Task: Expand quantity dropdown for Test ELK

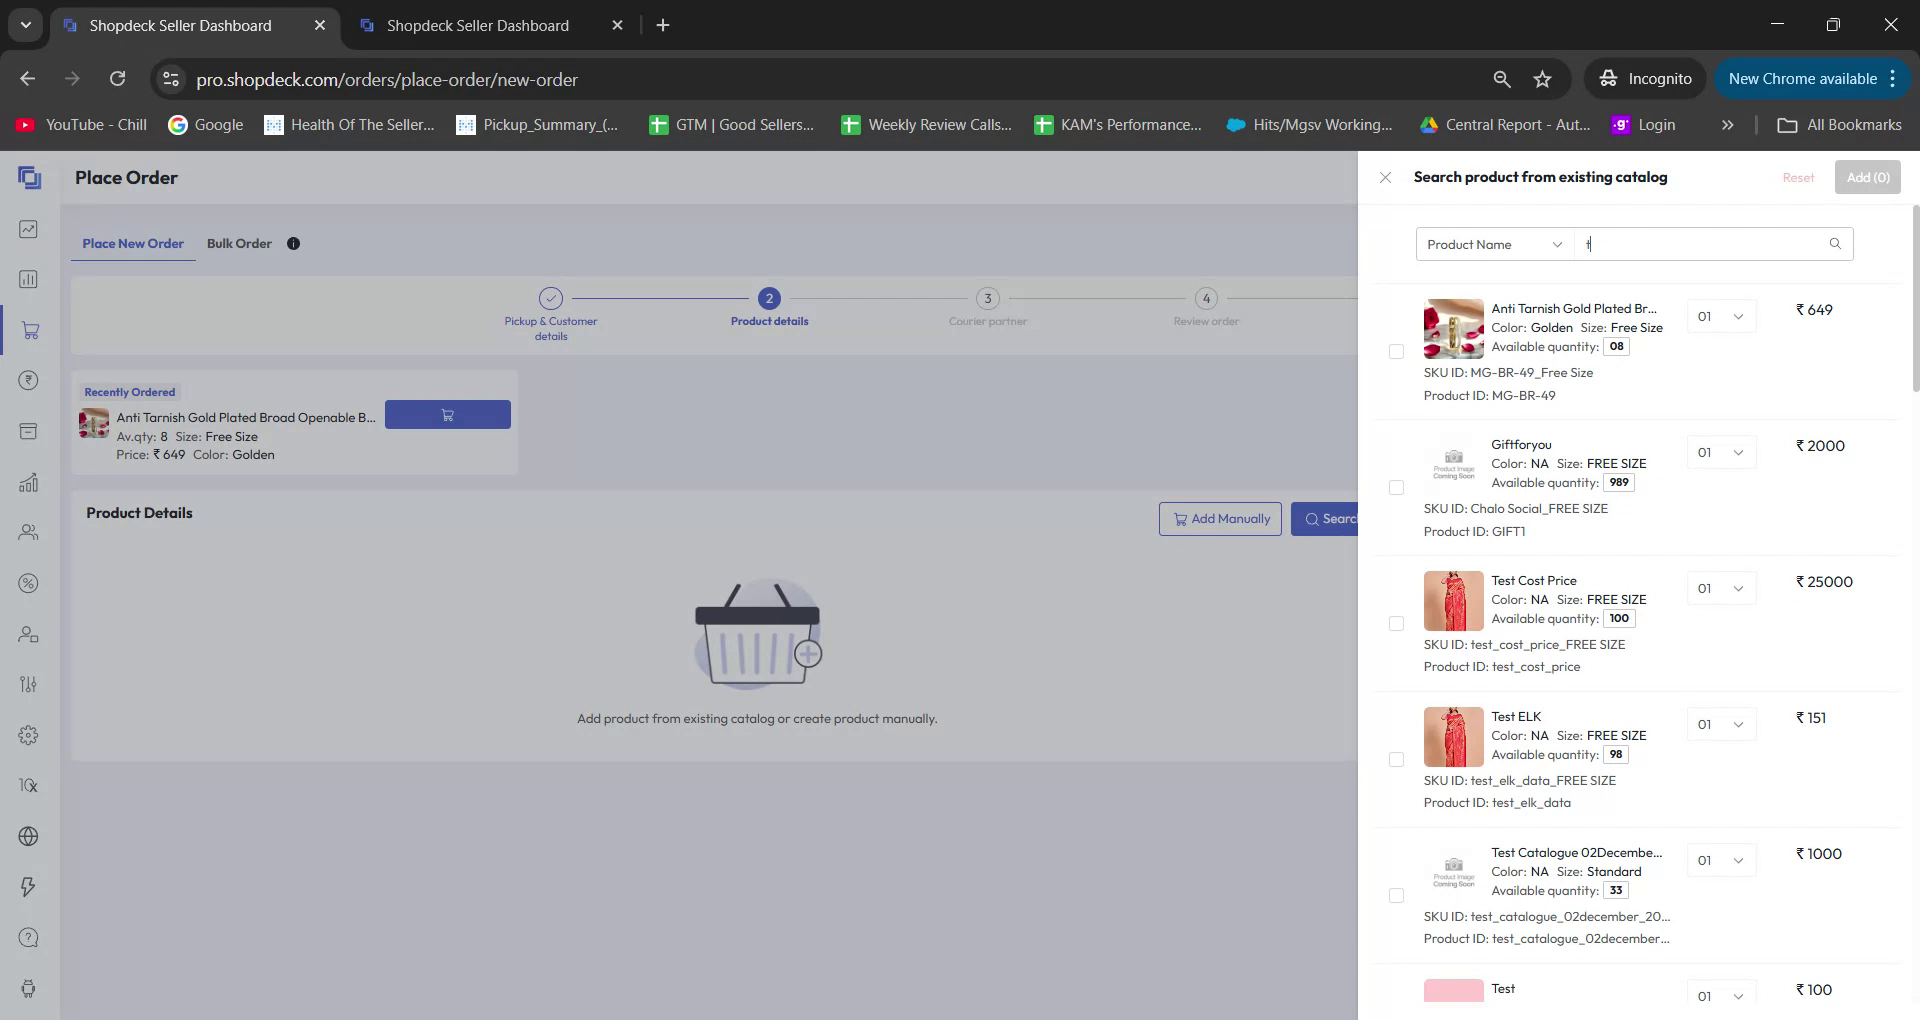Action: click(x=1720, y=724)
